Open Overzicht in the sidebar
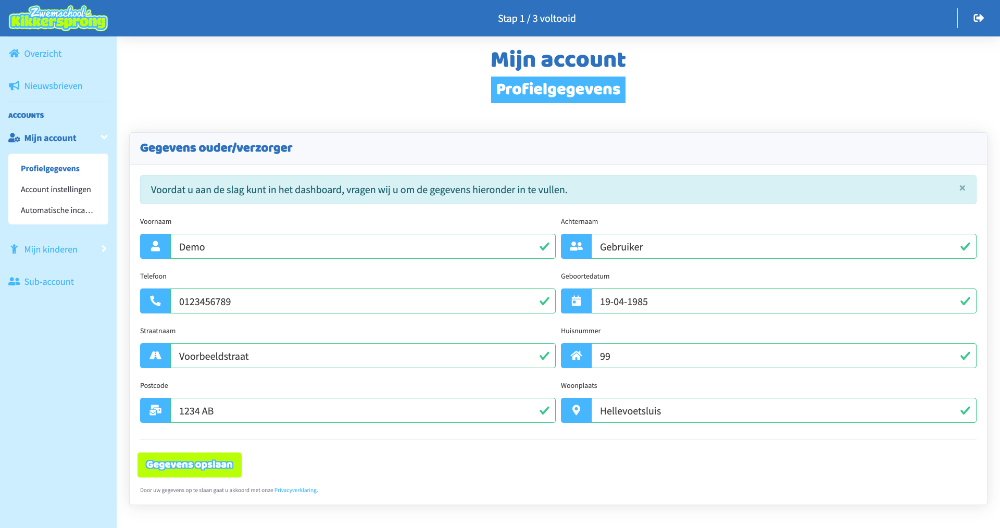 click(42, 53)
